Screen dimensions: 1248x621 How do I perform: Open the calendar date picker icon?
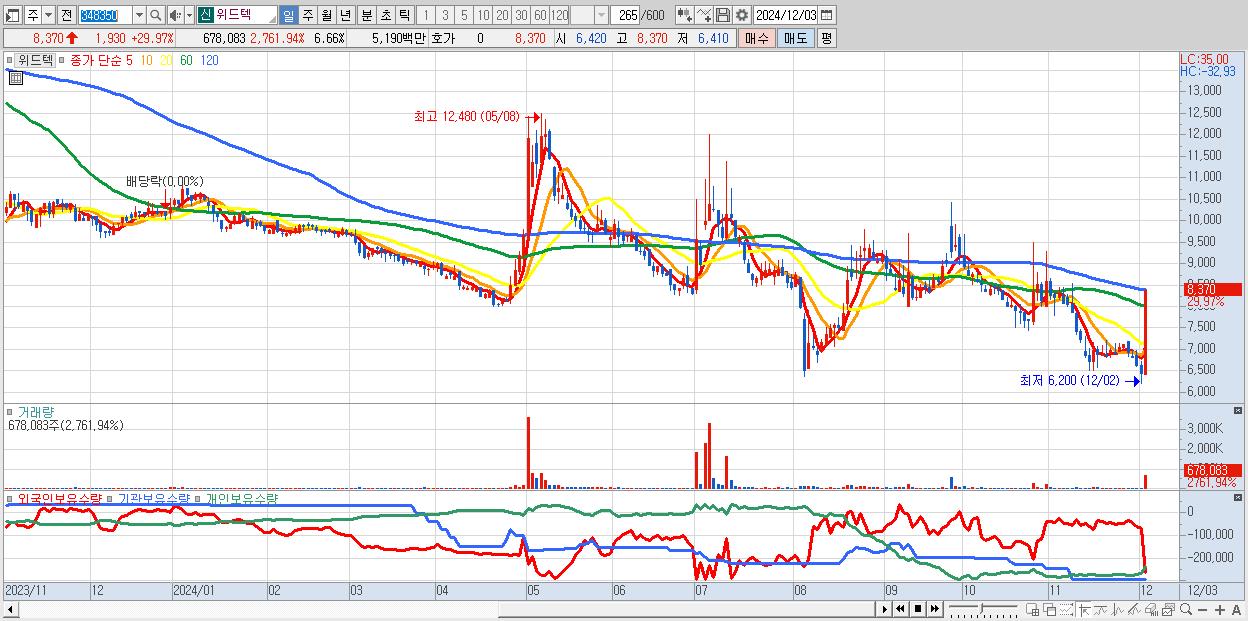826,15
